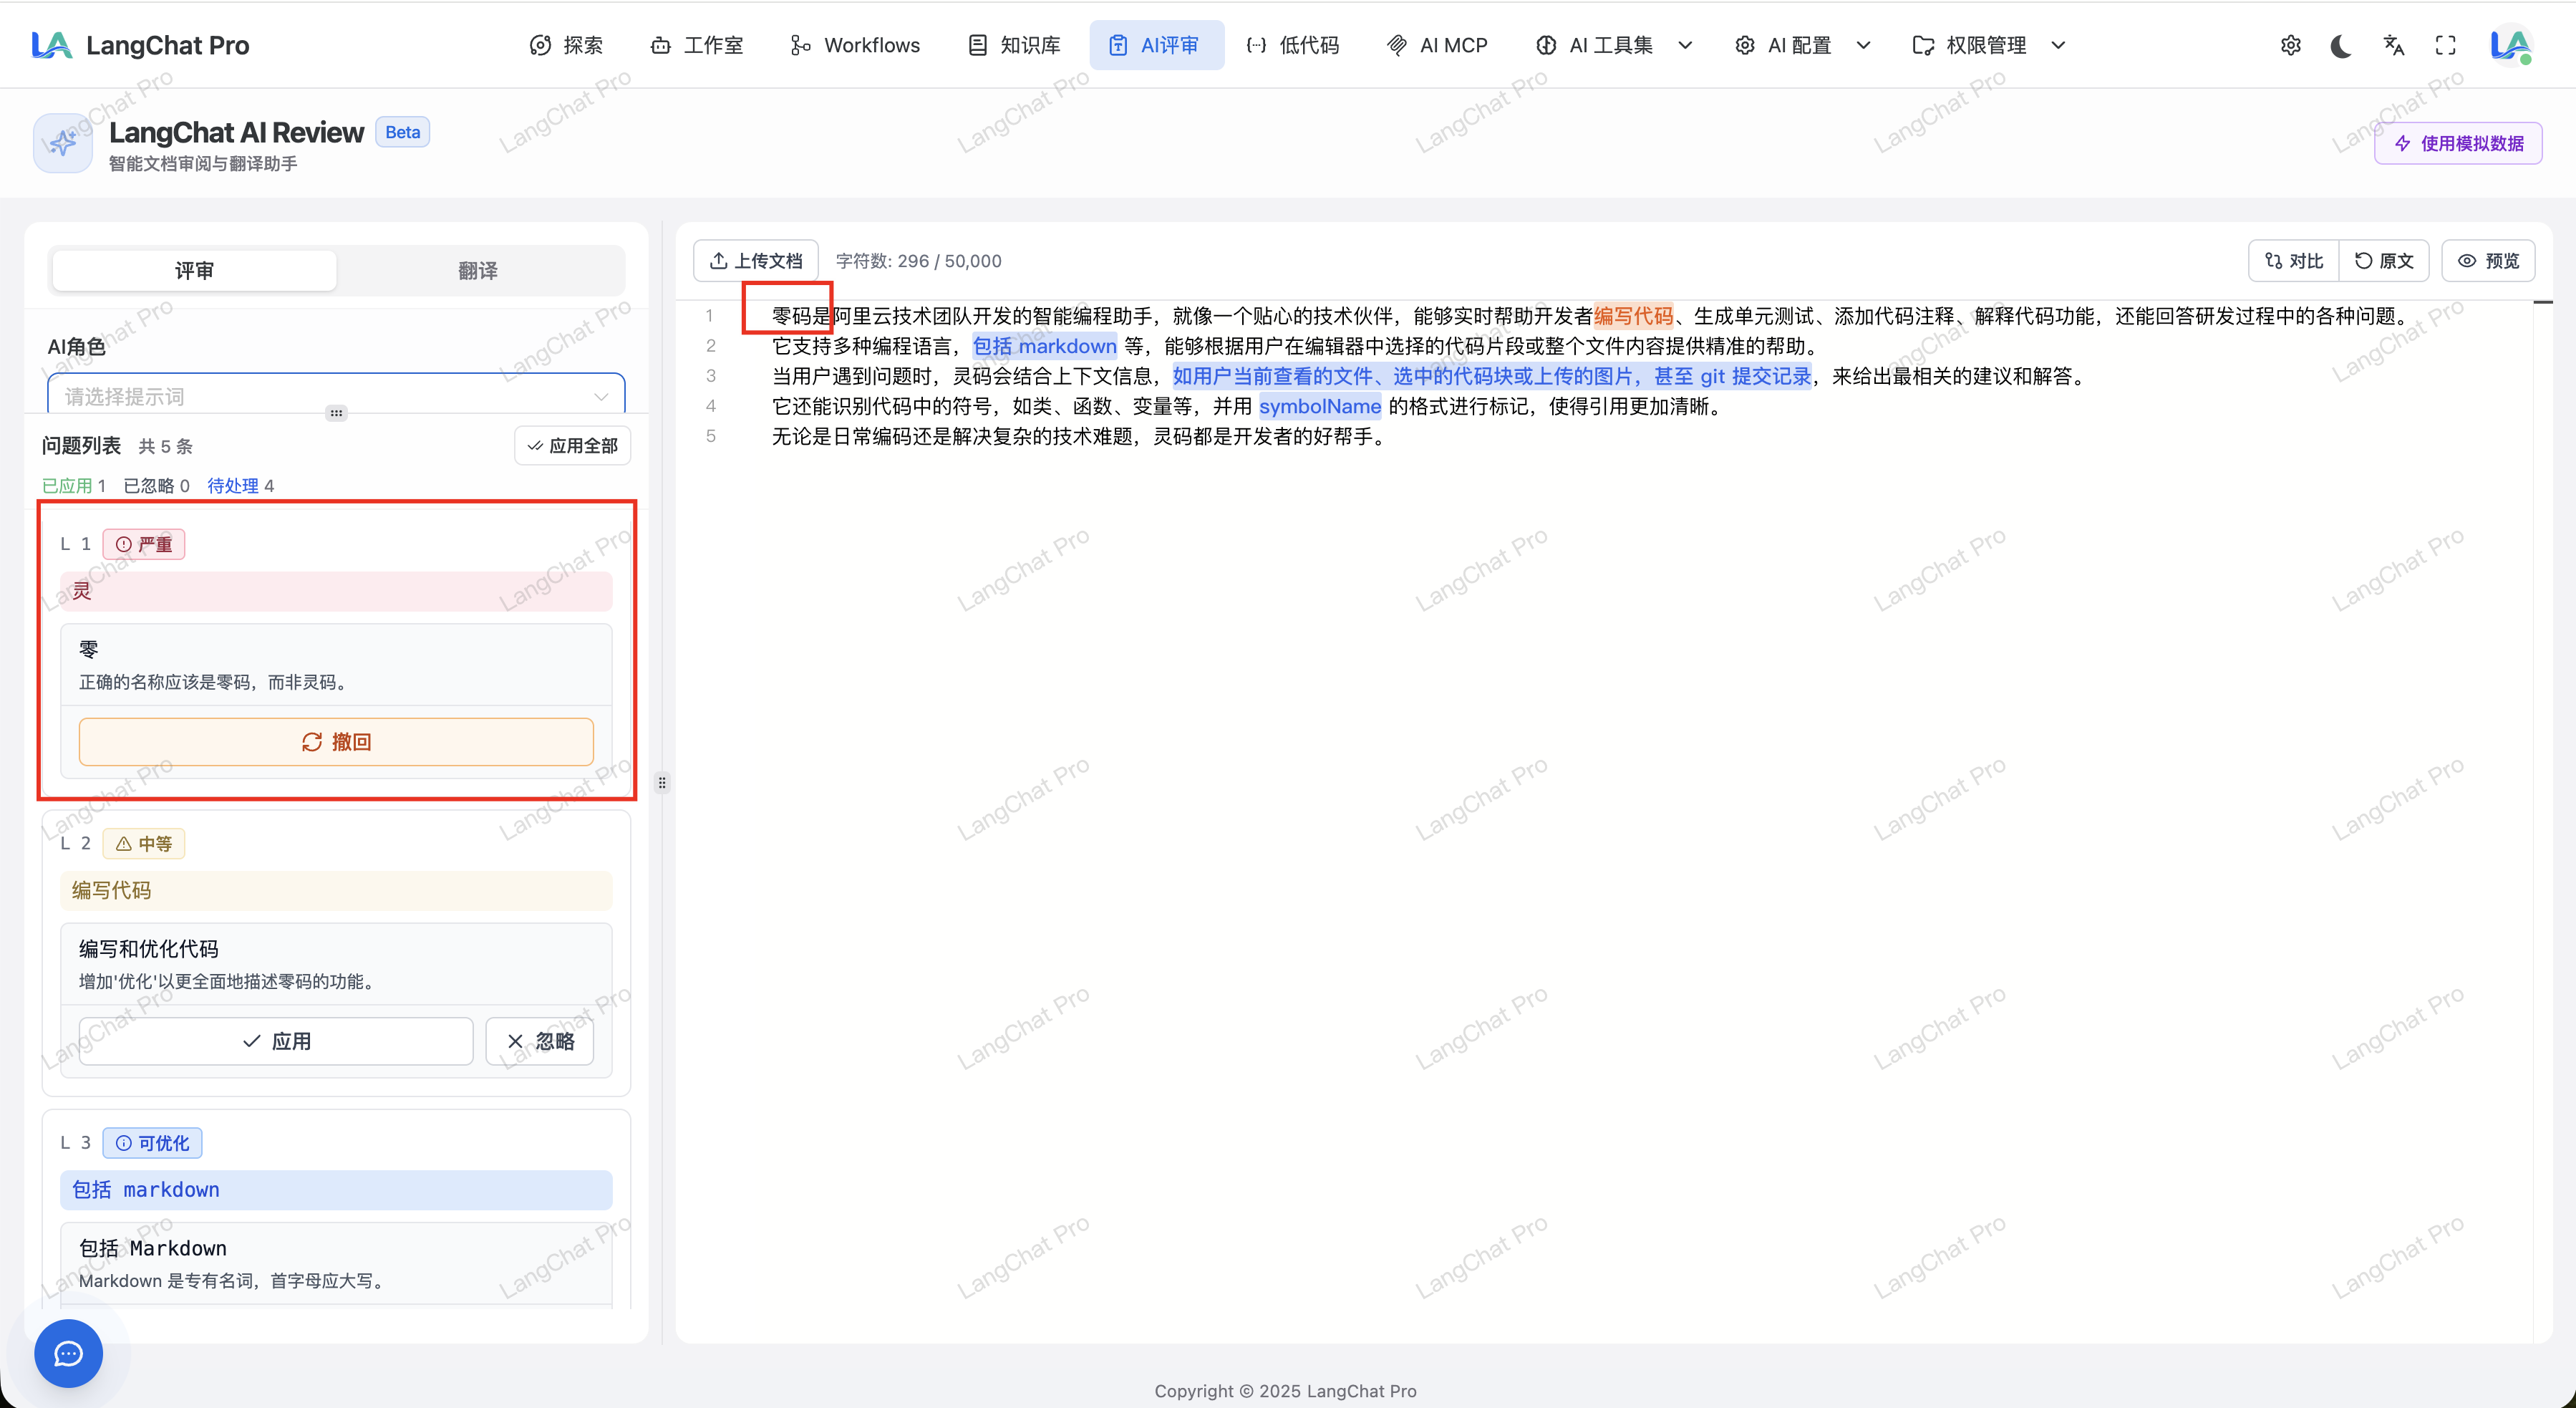Image resolution: width=2576 pixels, height=1408 pixels.
Task: Click the 应用全部 button
Action: (573, 445)
